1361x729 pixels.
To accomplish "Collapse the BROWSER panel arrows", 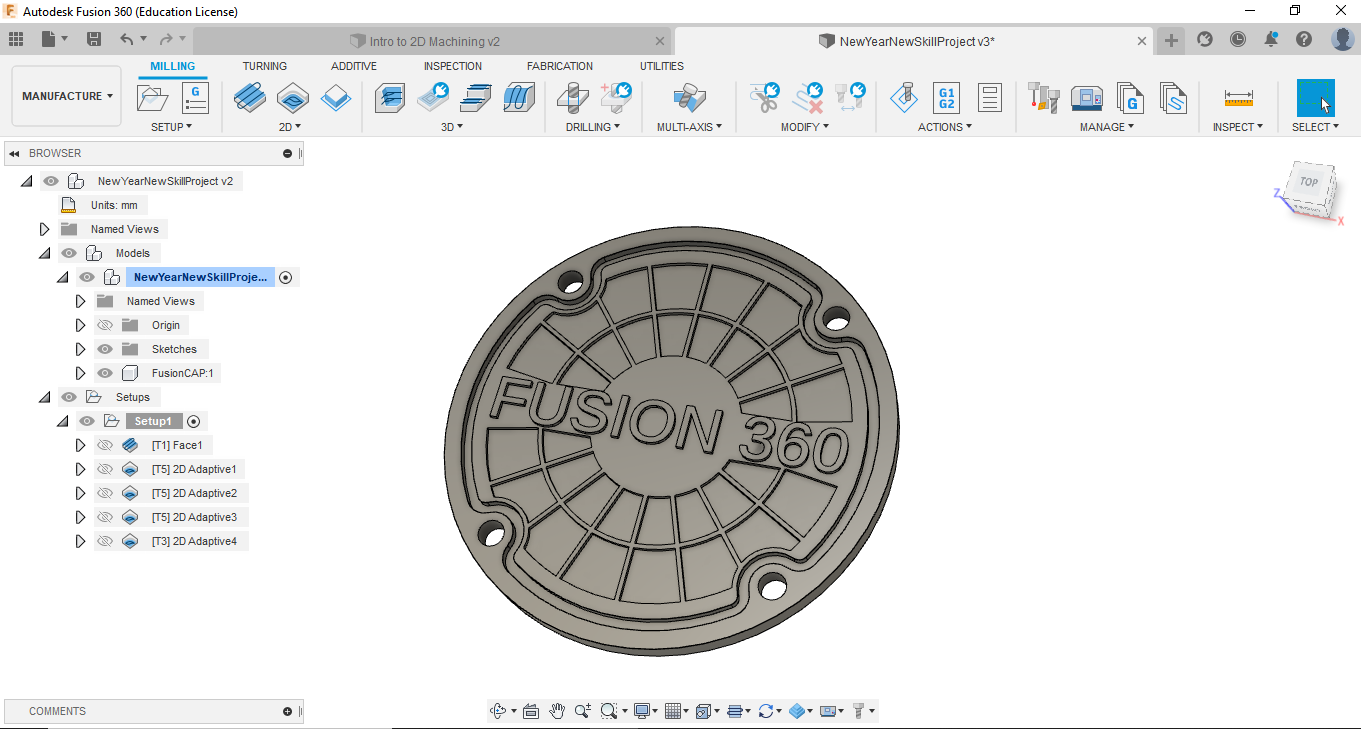I will pos(14,153).
